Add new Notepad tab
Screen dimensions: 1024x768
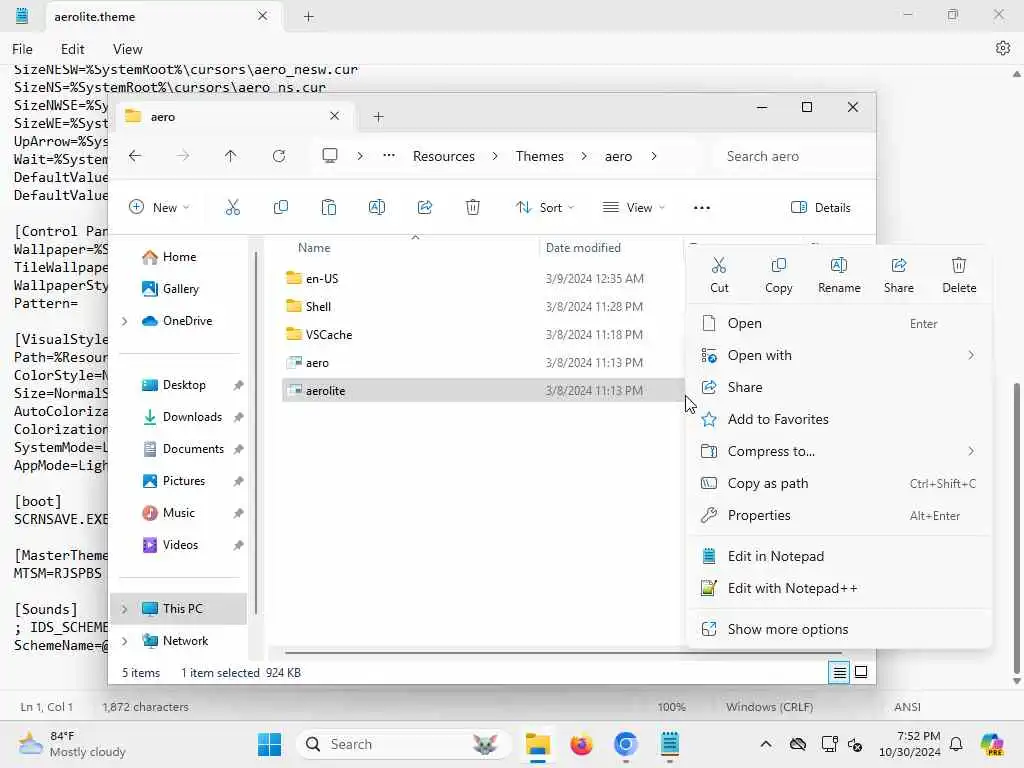click(309, 16)
